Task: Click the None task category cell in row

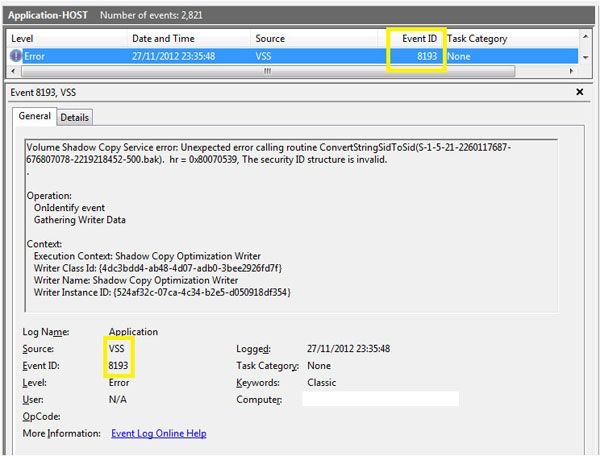Action: (459, 56)
